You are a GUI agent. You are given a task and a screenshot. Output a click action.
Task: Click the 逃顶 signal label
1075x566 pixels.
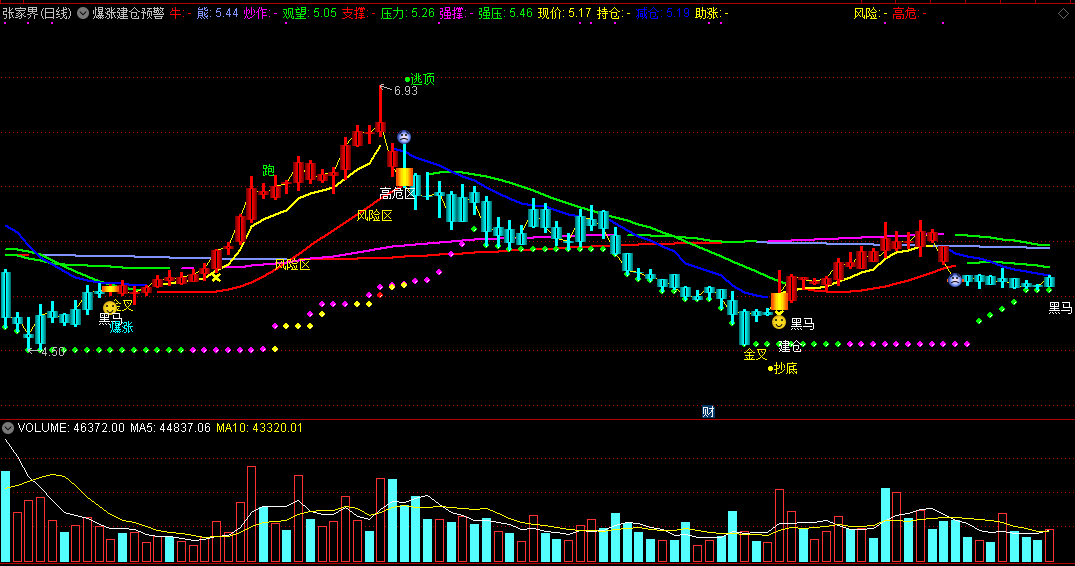422,79
